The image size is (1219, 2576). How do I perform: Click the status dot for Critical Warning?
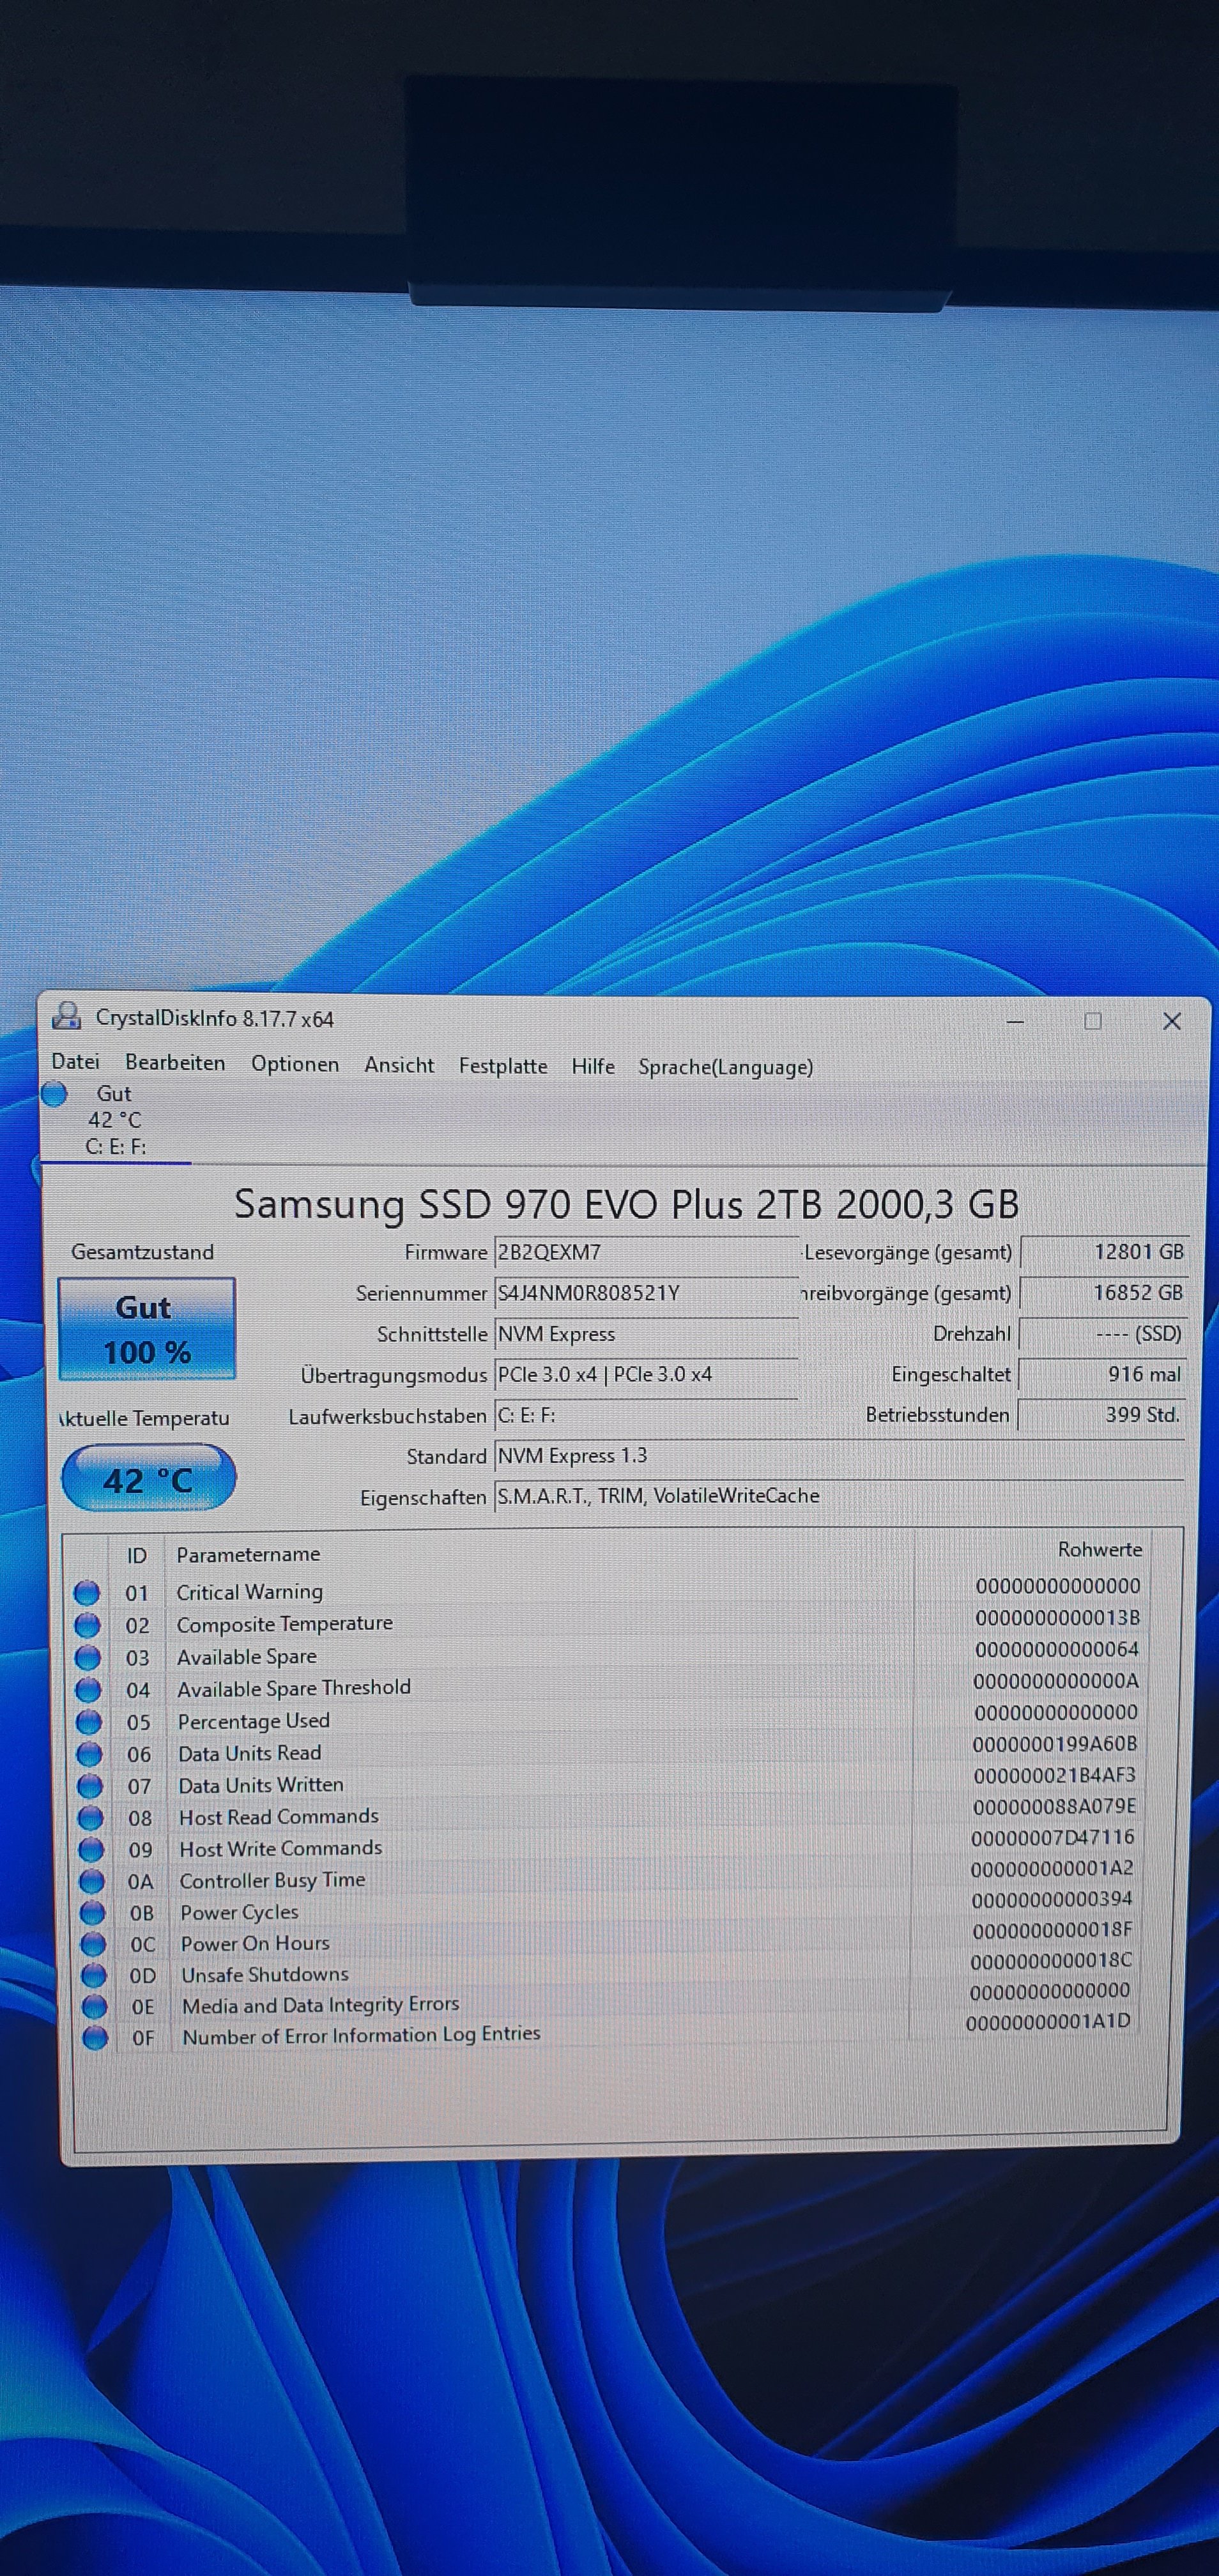tap(87, 1592)
